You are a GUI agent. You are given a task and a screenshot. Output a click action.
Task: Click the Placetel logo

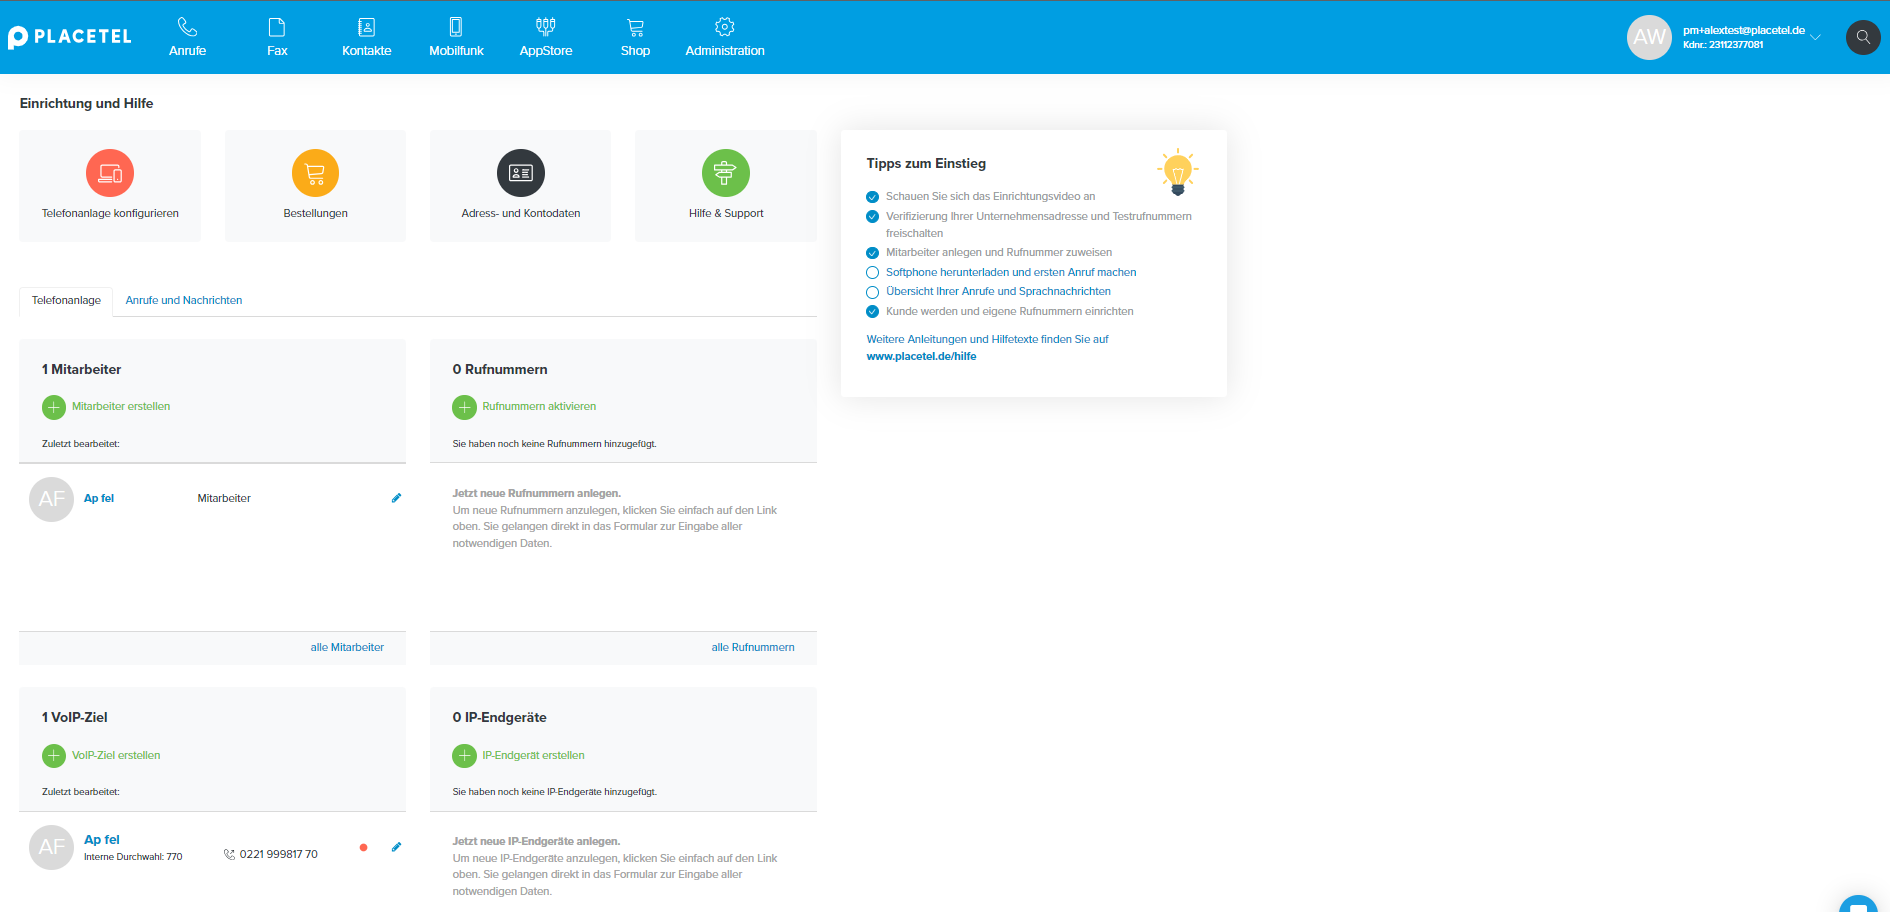coord(70,37)
